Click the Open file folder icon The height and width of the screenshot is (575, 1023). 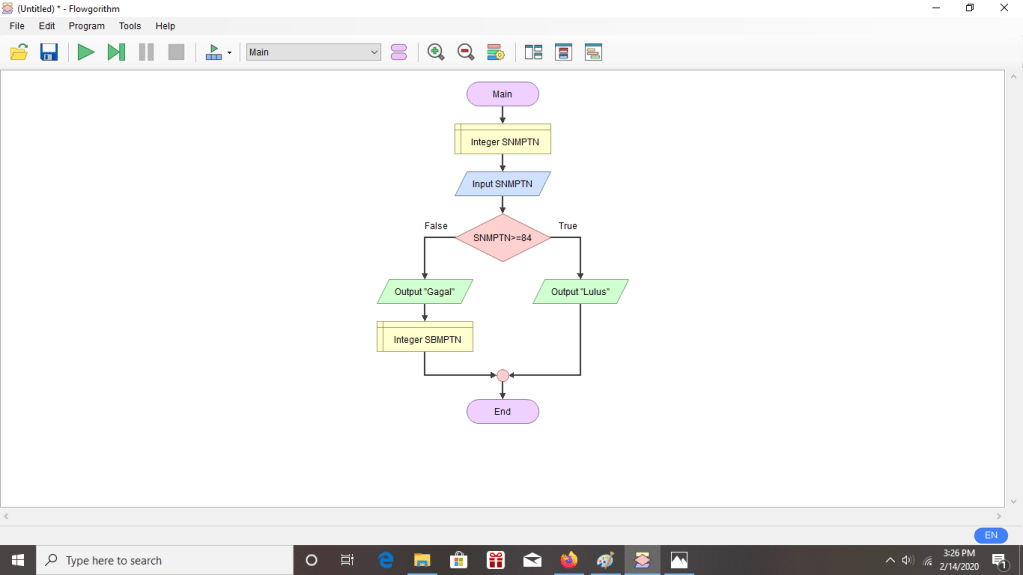pos(19,52)
